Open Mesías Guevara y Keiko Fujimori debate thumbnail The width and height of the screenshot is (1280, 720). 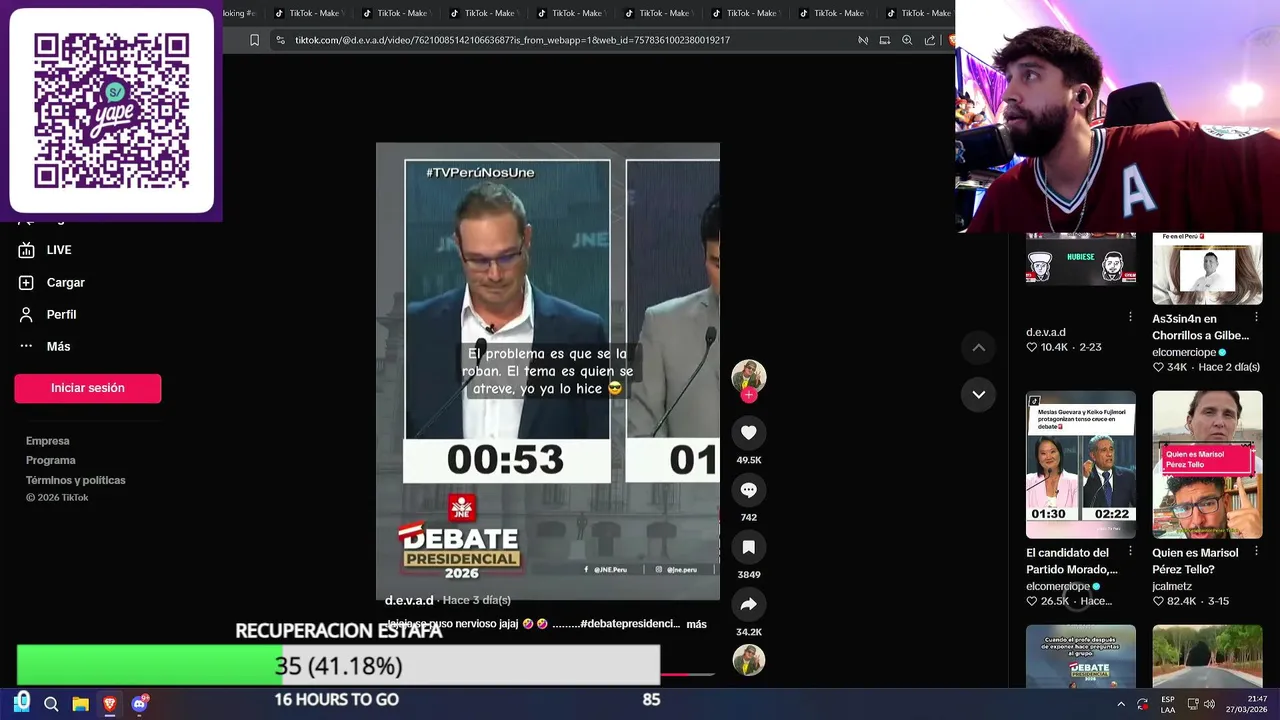pos(1080,465)
